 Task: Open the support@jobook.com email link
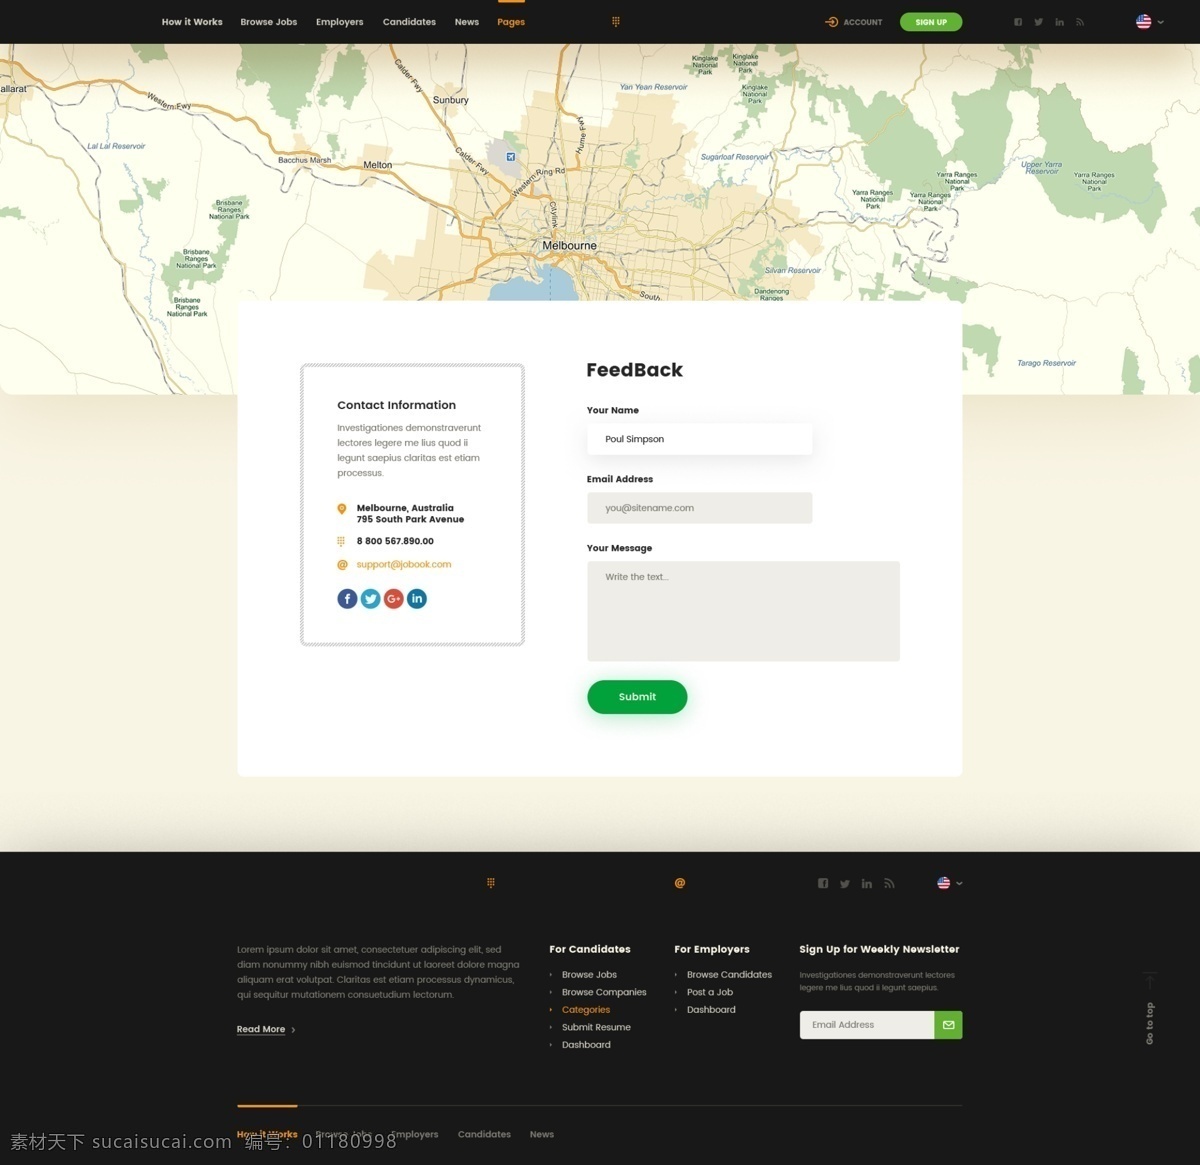pos(404,565)
